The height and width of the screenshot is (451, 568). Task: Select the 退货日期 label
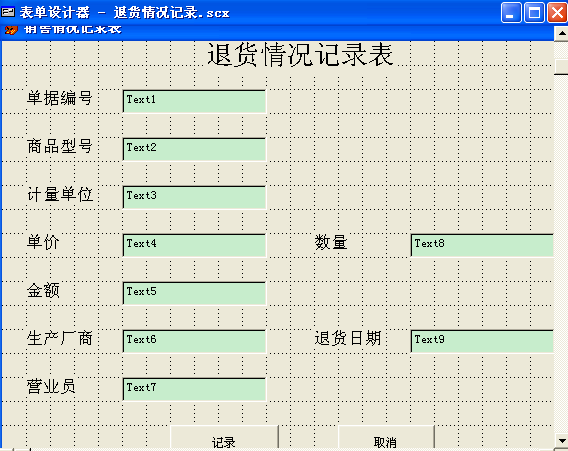(x=348, y=338)
